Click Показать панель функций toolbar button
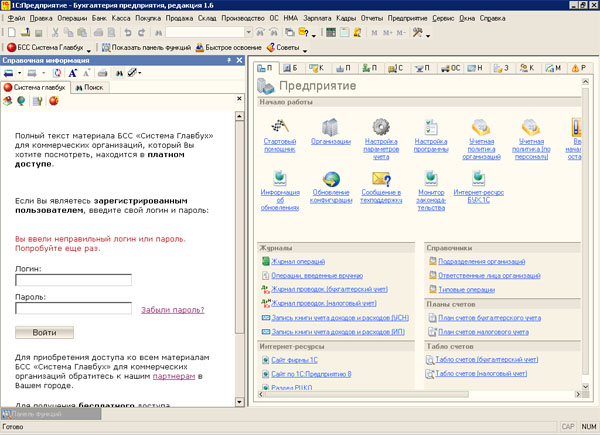The height and width of the screenshot is (435, 600). pos(146,48)
